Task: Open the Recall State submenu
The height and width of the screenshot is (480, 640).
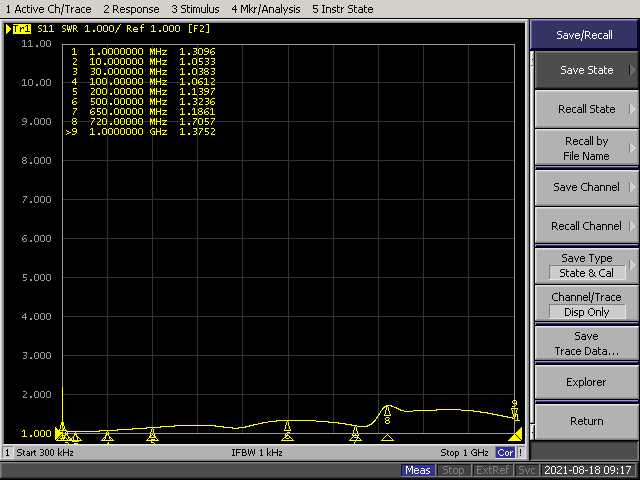Action: 586,109
